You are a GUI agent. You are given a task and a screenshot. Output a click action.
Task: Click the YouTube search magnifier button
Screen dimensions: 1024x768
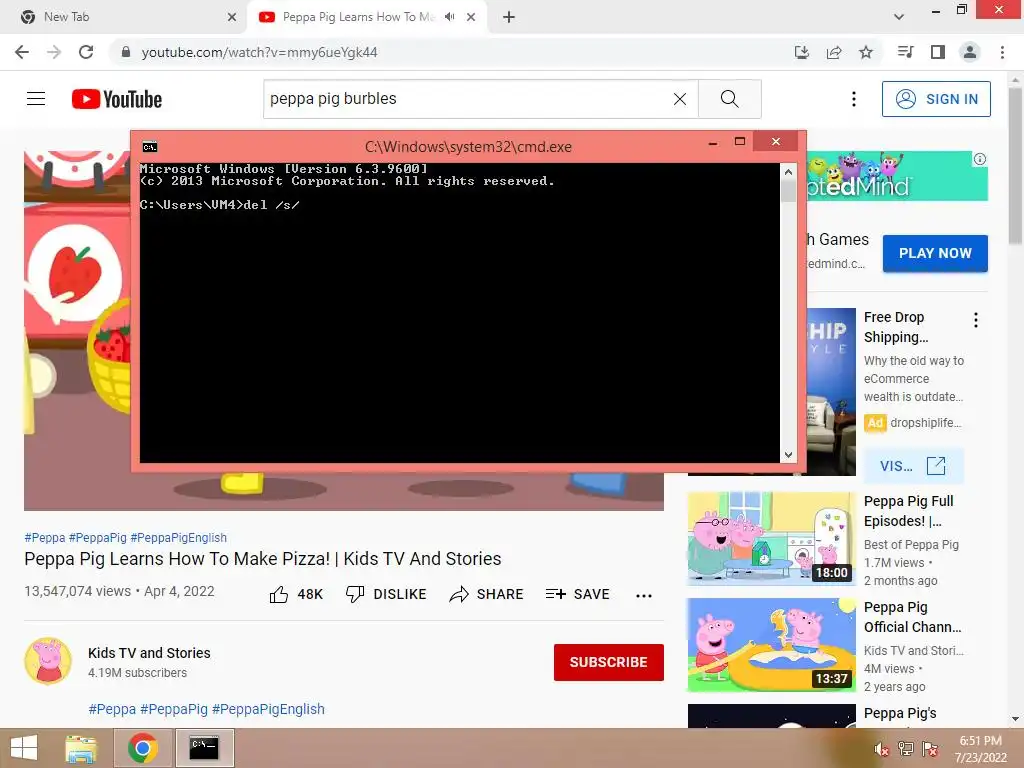pyautogui.click(x=729, y=99)
